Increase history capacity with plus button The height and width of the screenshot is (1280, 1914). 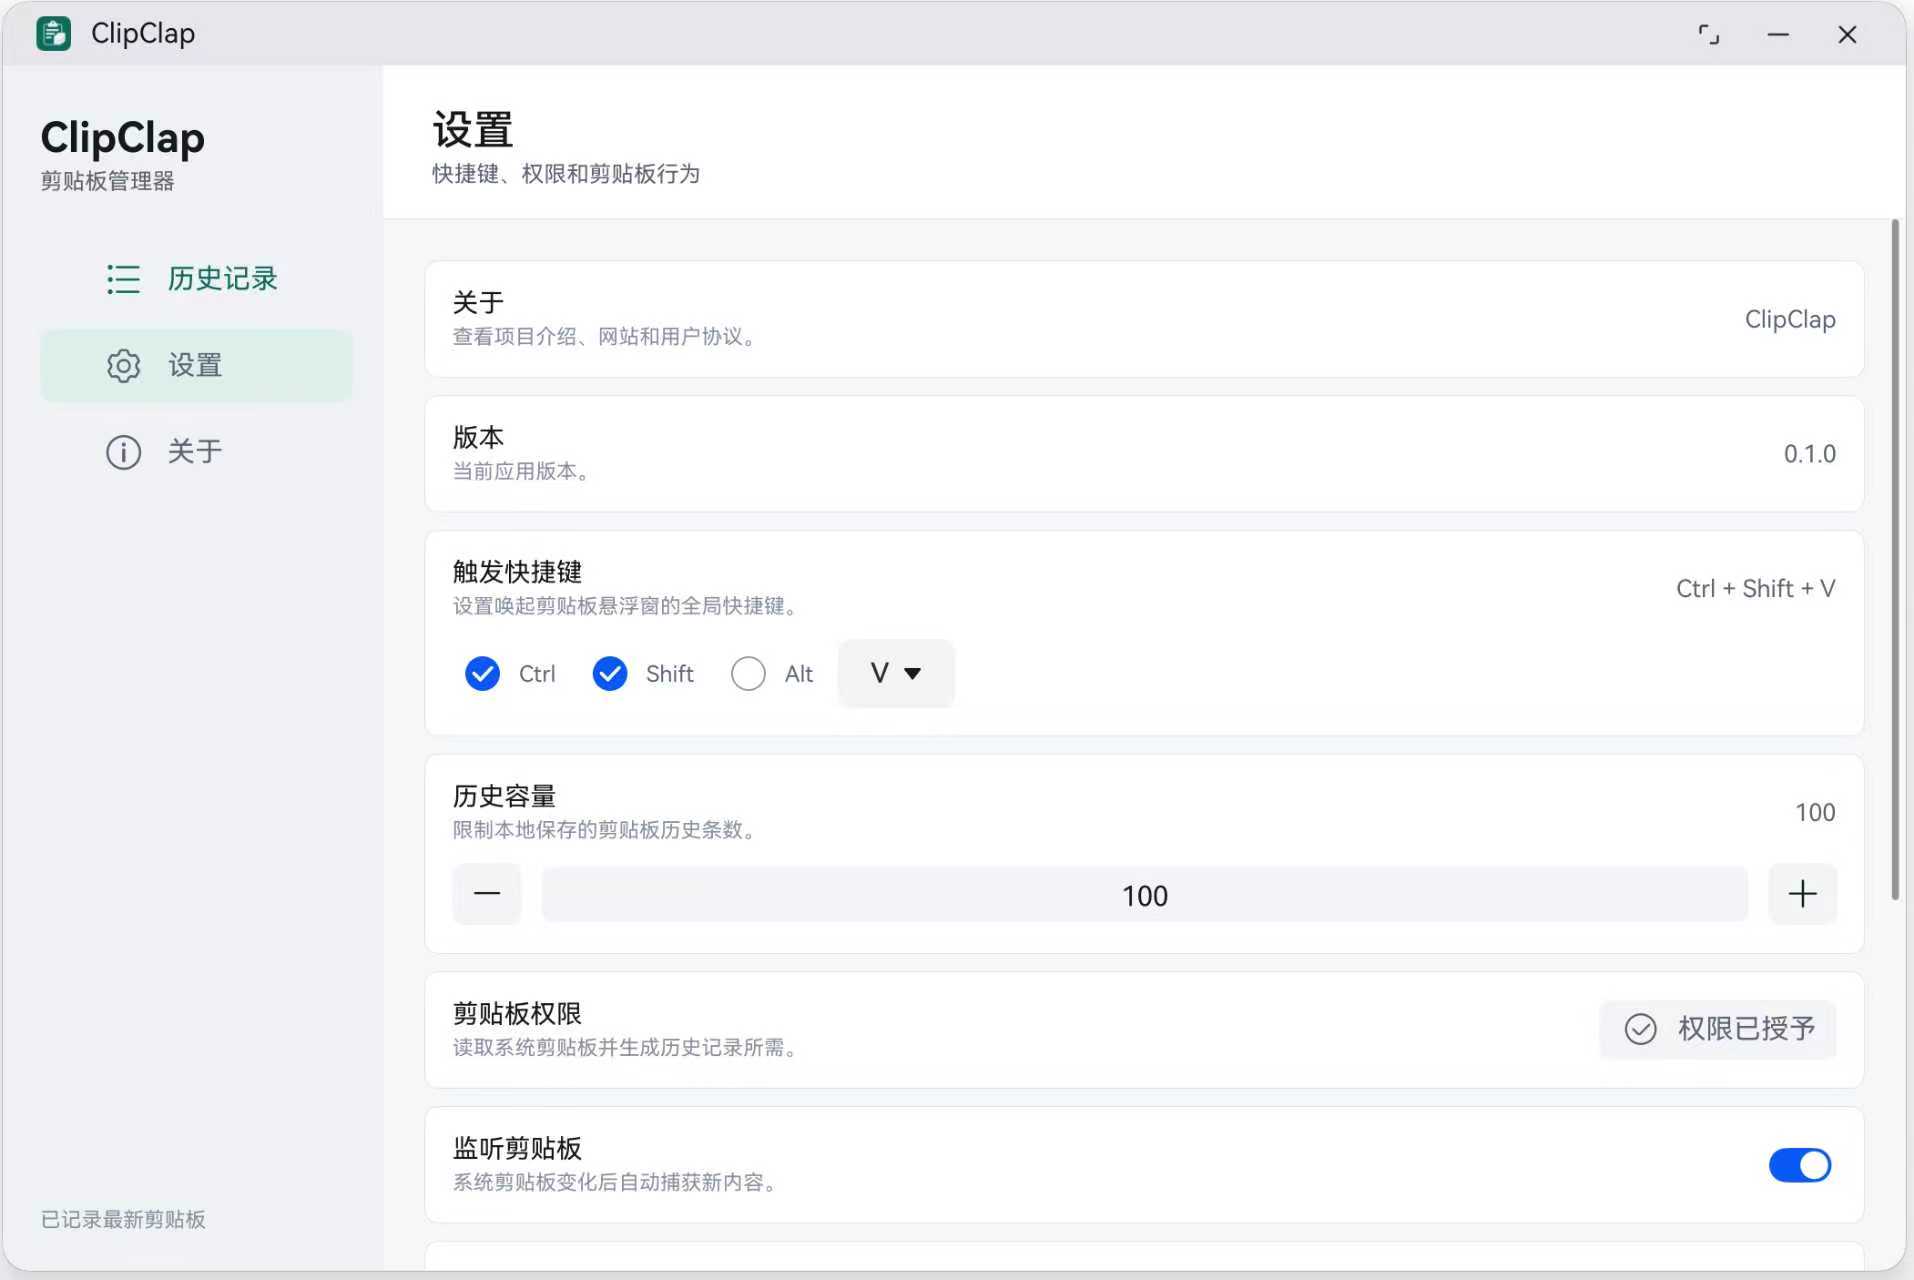[1802, 894]
